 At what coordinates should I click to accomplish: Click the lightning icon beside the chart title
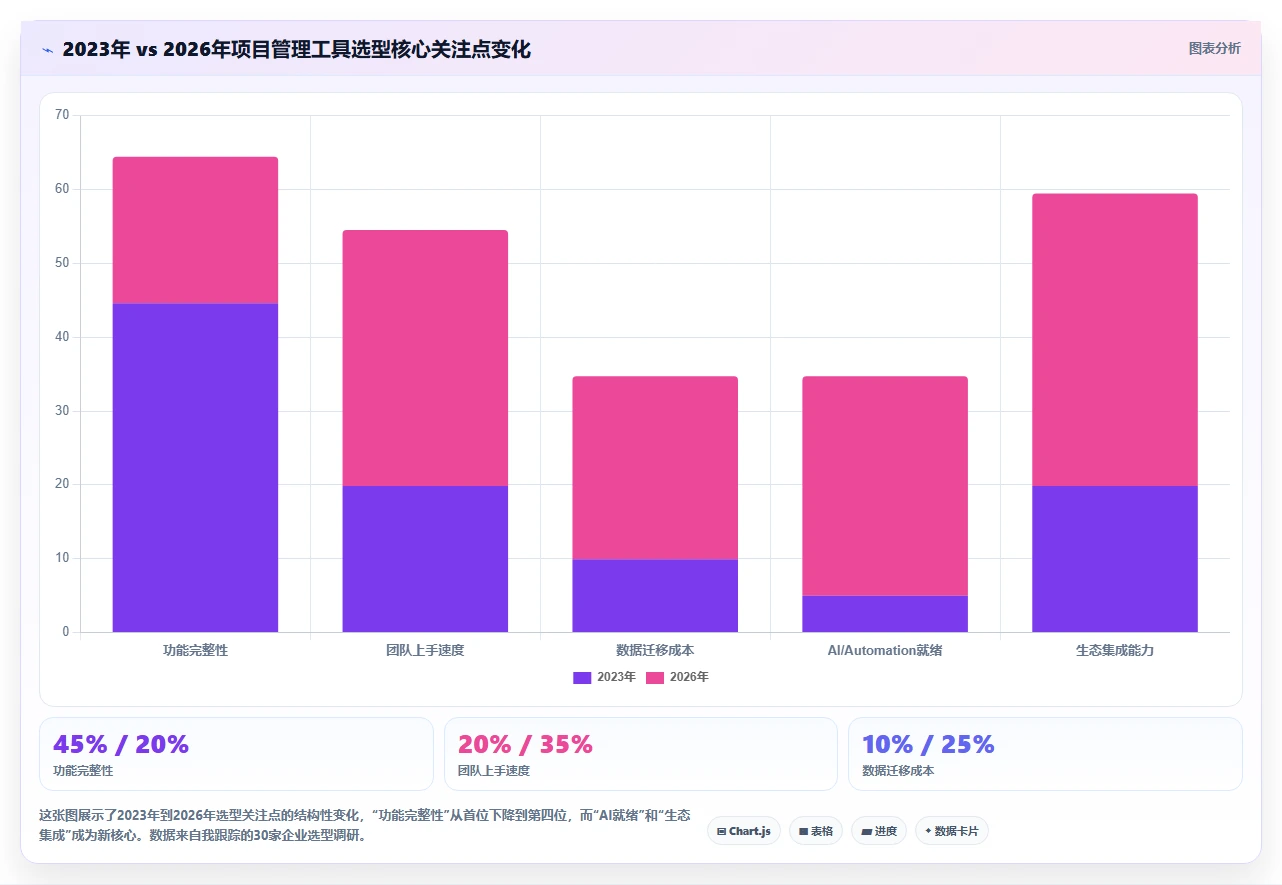pyautogui.click(x=47, y=49)
